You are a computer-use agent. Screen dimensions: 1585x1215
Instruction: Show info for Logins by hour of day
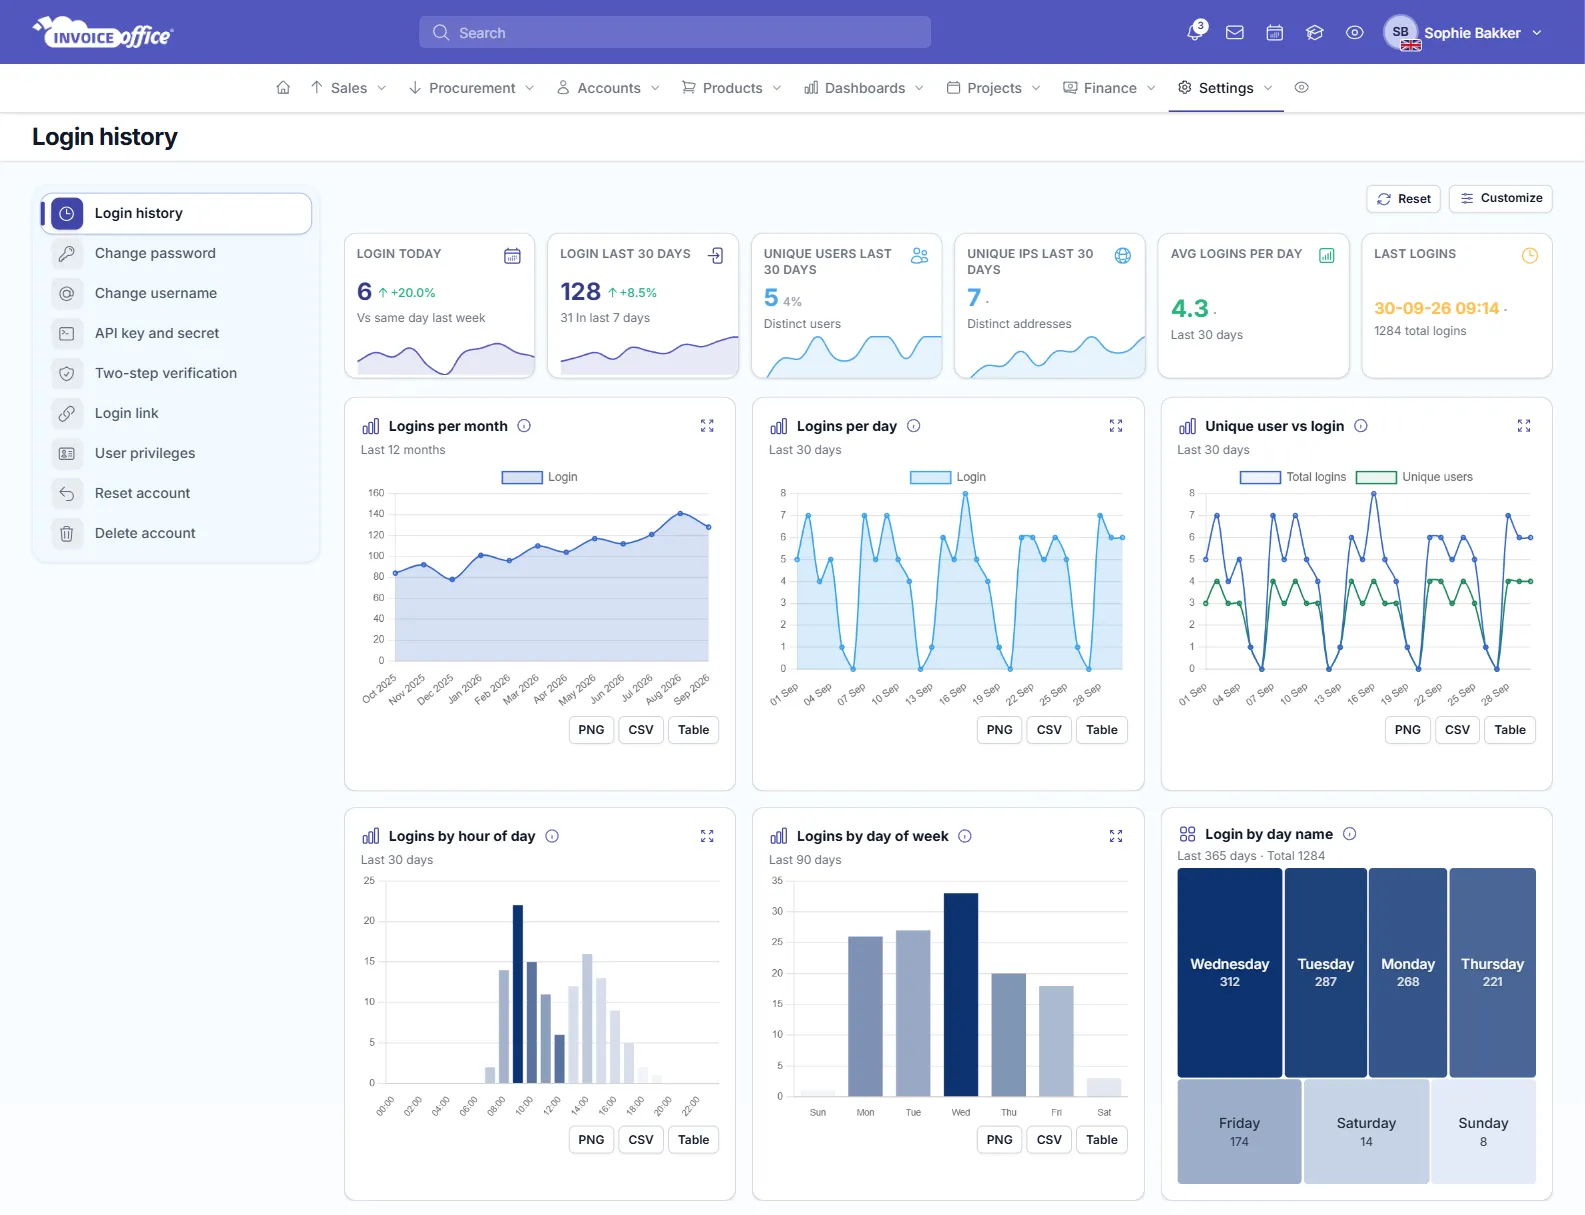pos(552,836)
